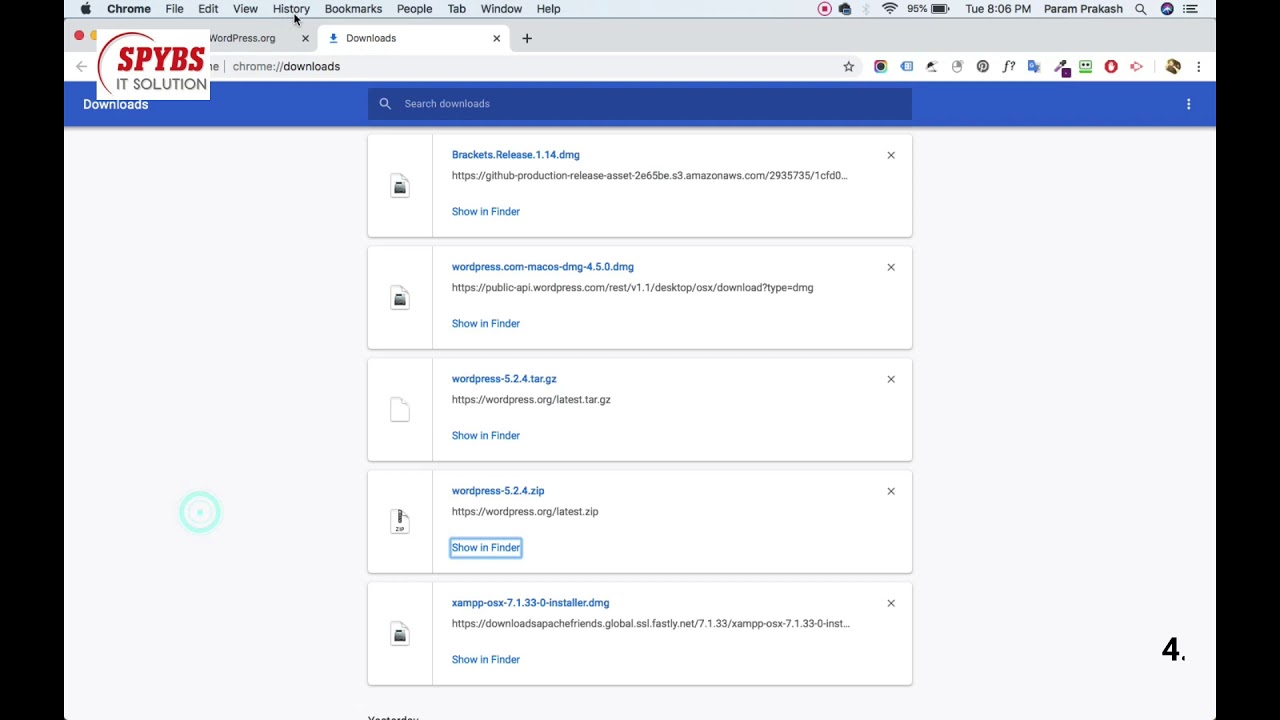1280x720 pixels.
Task: Click the Bluetooth icon in the menu bar
Action: 866,9
